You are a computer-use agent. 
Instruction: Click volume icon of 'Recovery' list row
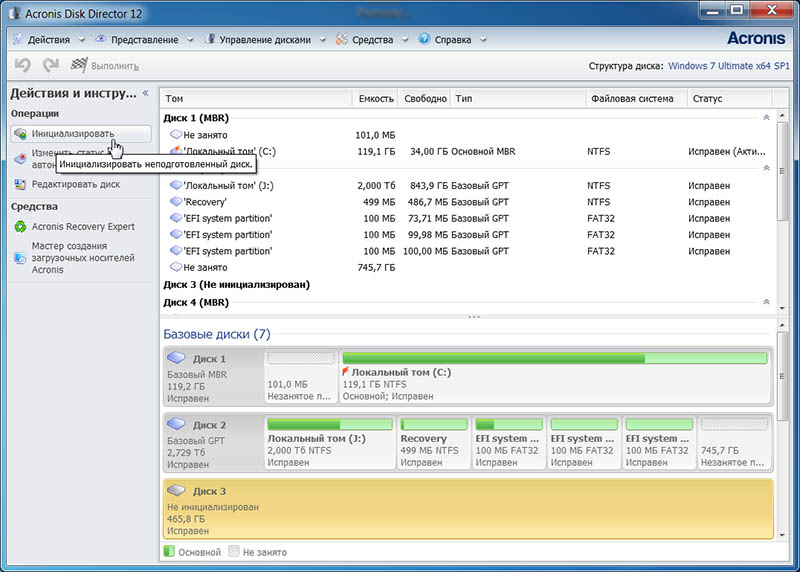click(x=176, y=202)
